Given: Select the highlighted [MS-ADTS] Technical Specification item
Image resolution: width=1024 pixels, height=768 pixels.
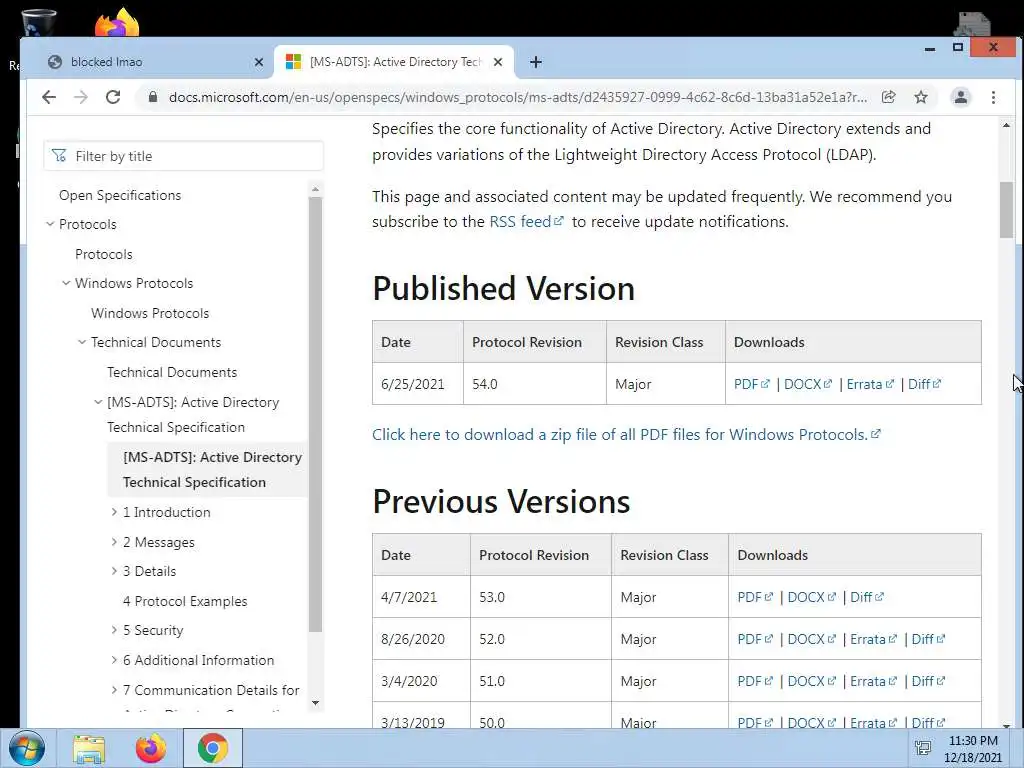Looking at the screenshot, I should (x=207, y=470).
